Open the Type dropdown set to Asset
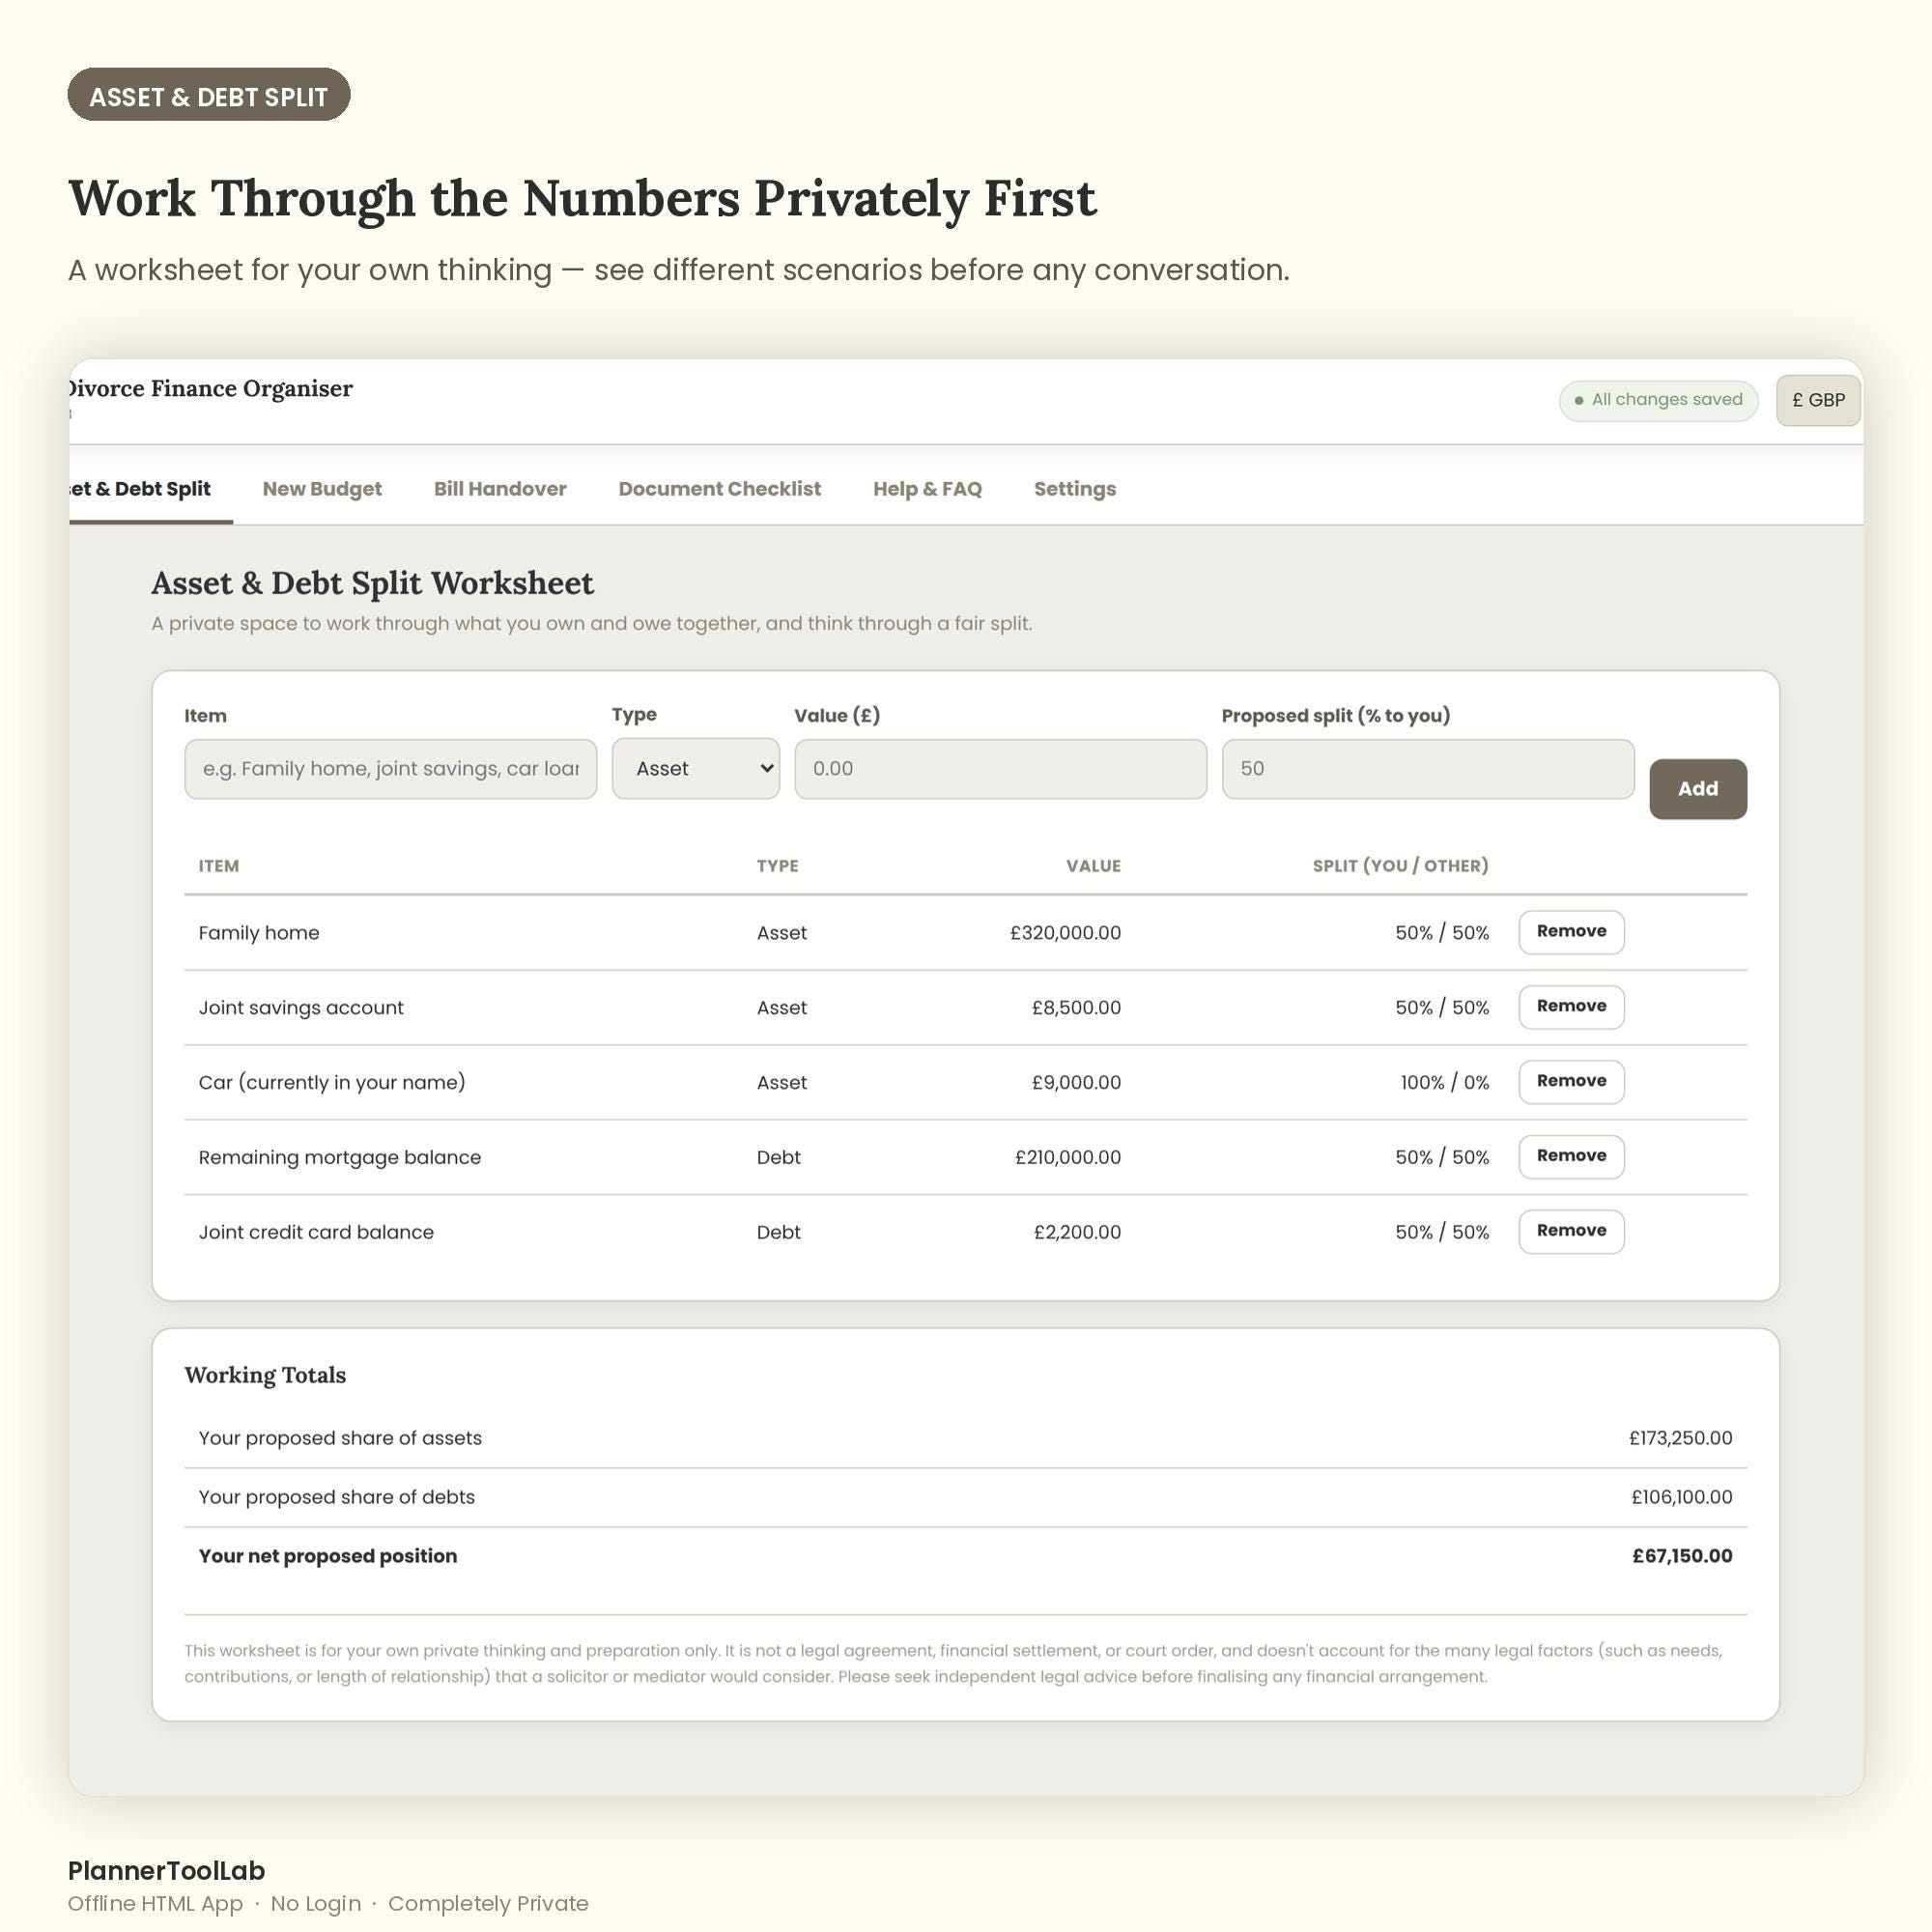1932x1932 pixels. pos(695,768)
